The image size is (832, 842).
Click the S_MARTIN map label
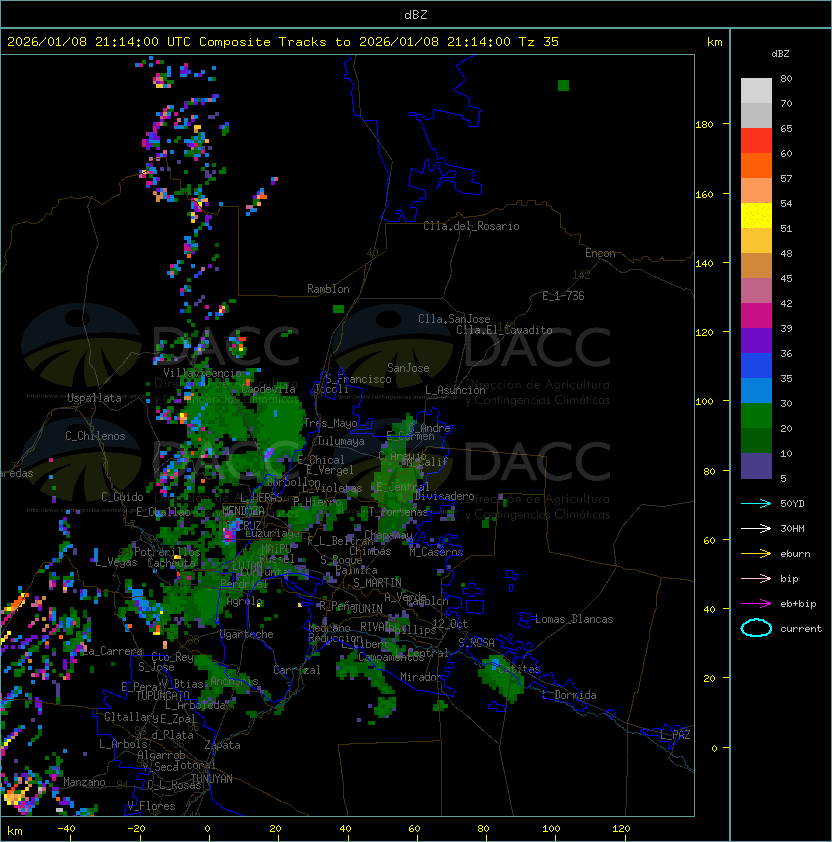point(378,583)
